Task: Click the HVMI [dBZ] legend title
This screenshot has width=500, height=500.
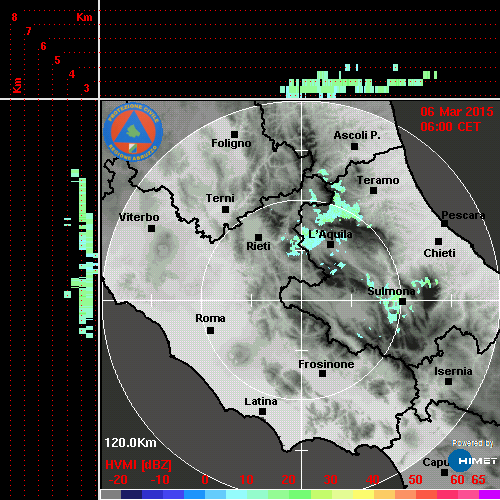Action: (x=138, y=465)
